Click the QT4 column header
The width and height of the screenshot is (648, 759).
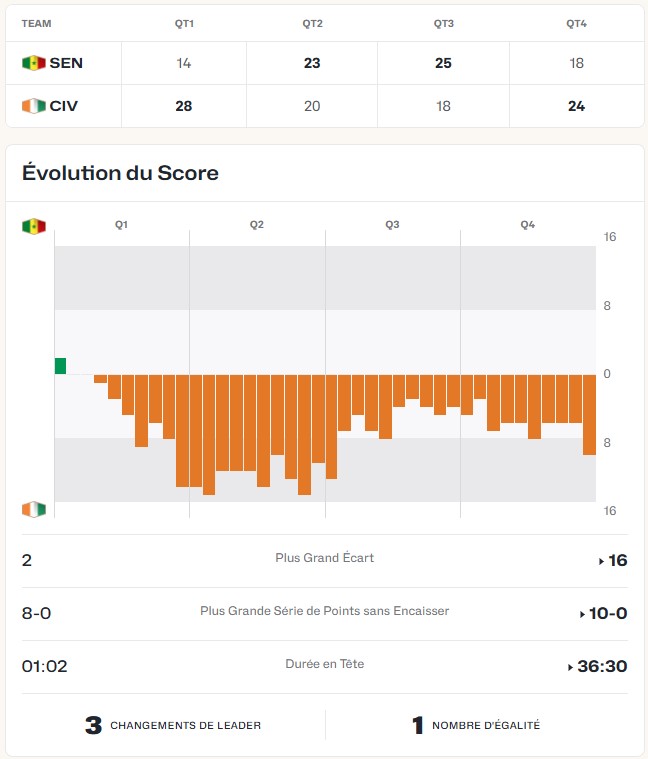tap(576, 23)
